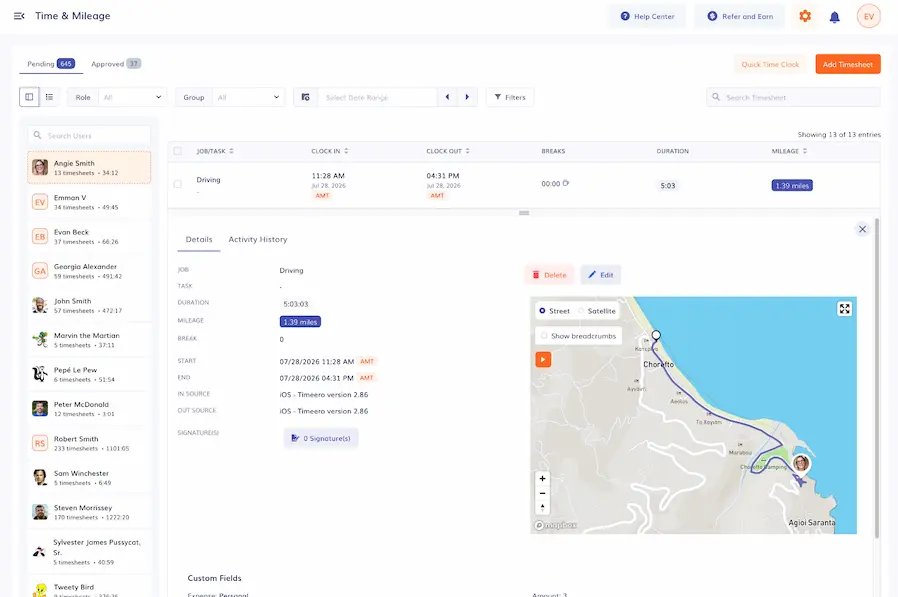Image resolution: width=898 pixels, height=597 pixels.
Task: Select the Street map radio button
Action: (x=542, y=311)
